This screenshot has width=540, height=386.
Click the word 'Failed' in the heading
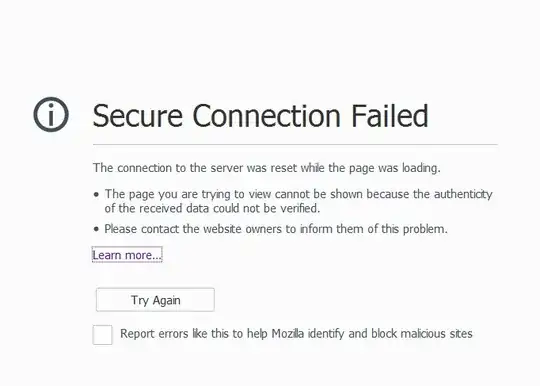point(390,115)
